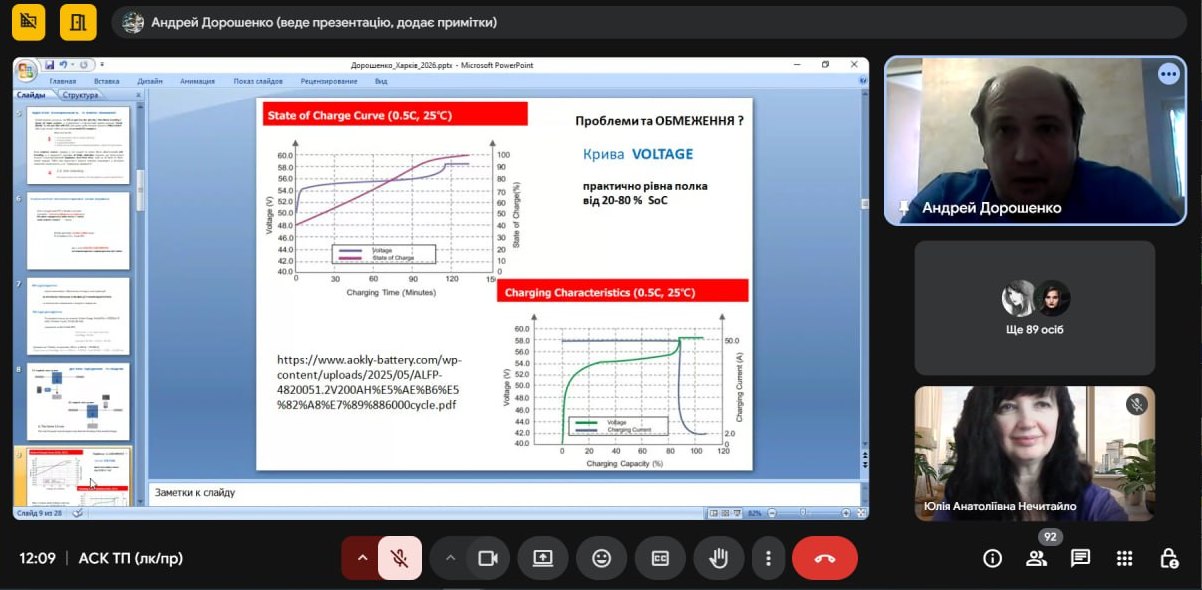
Task: Unmute the microphone
Action: click(399, 558)
